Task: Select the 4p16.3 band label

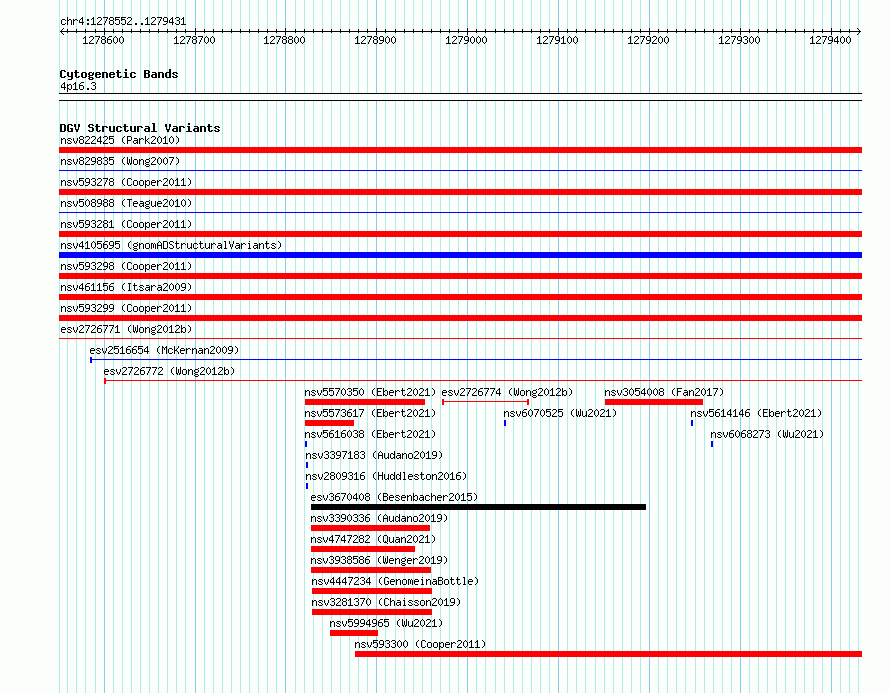Action: (78, 87)
